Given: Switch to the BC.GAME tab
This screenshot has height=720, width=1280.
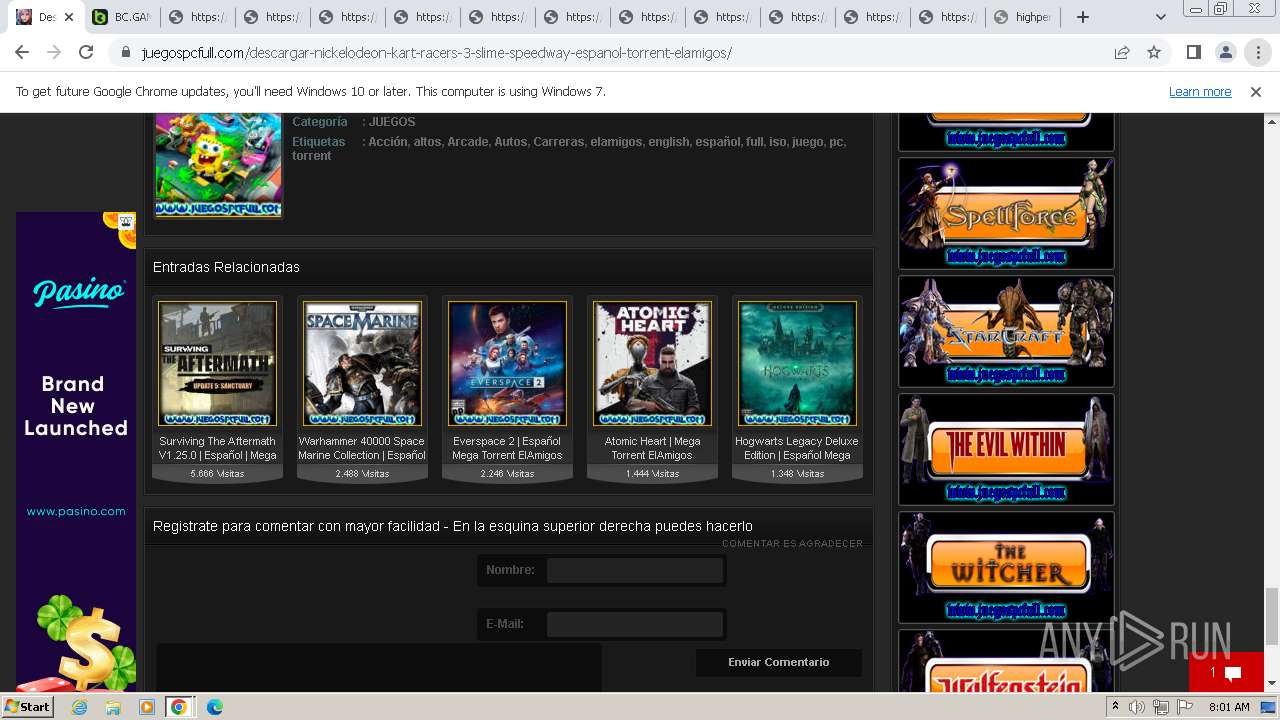Looking at the screenshot, I should tap(121, 17).
